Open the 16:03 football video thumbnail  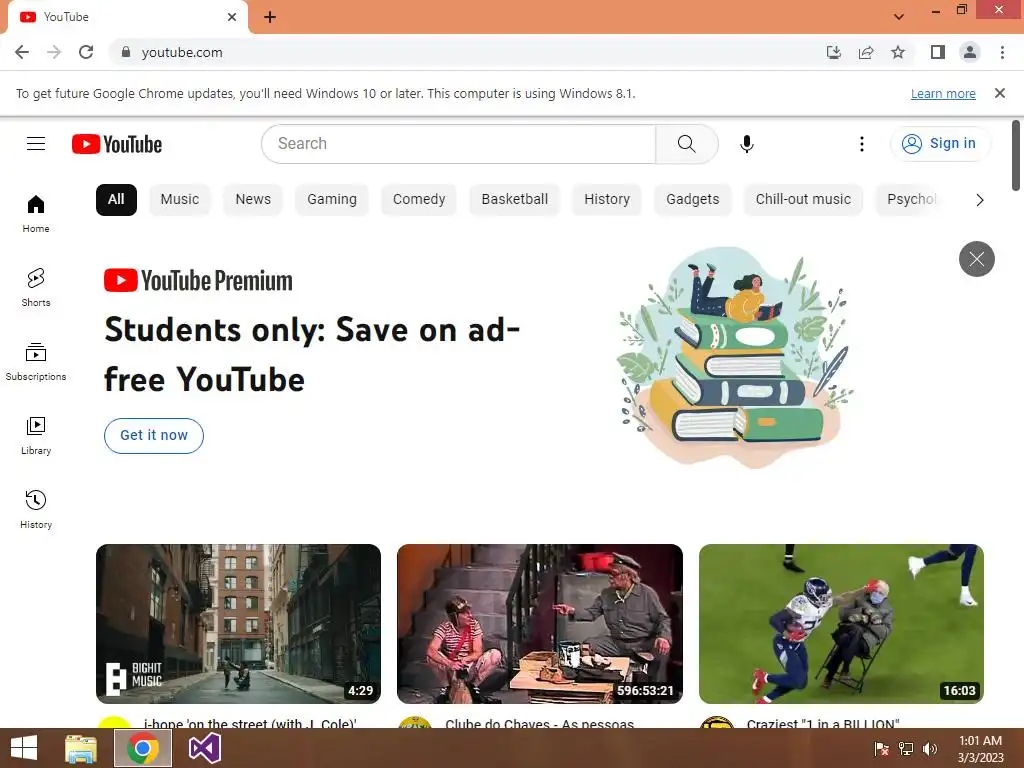click(841, 624)
